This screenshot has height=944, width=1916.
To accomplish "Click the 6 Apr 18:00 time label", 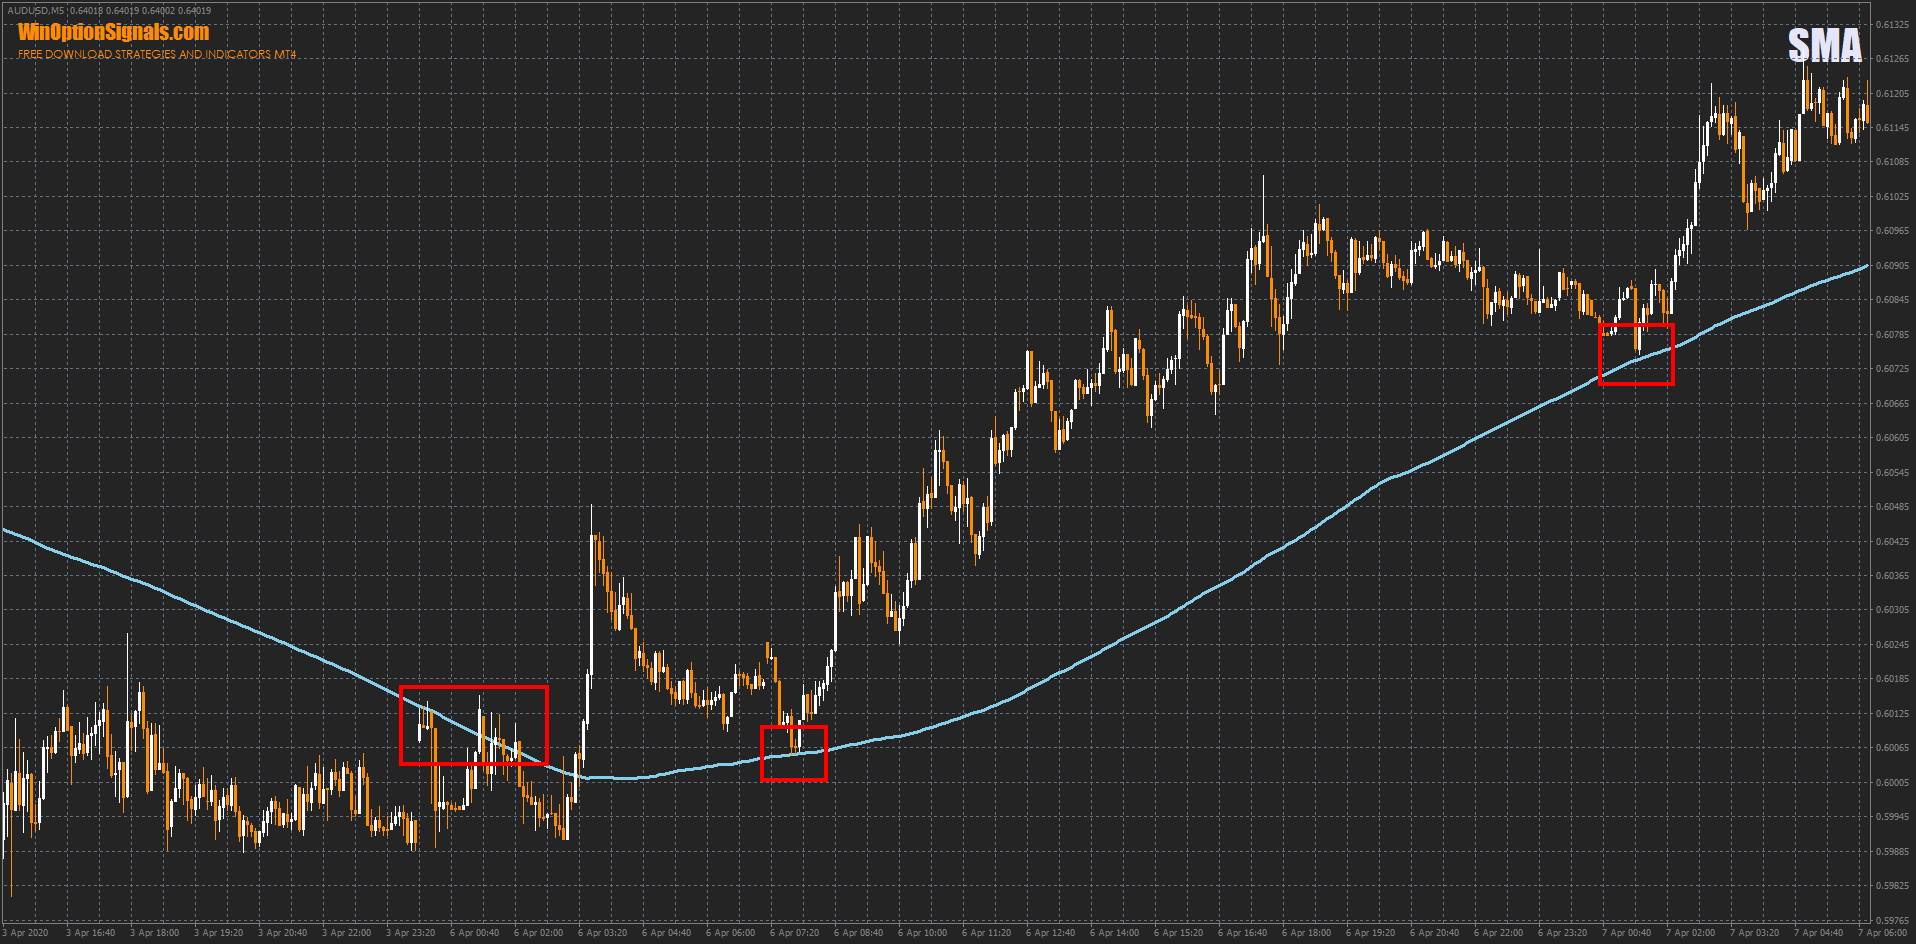I will coord(1307,934).
